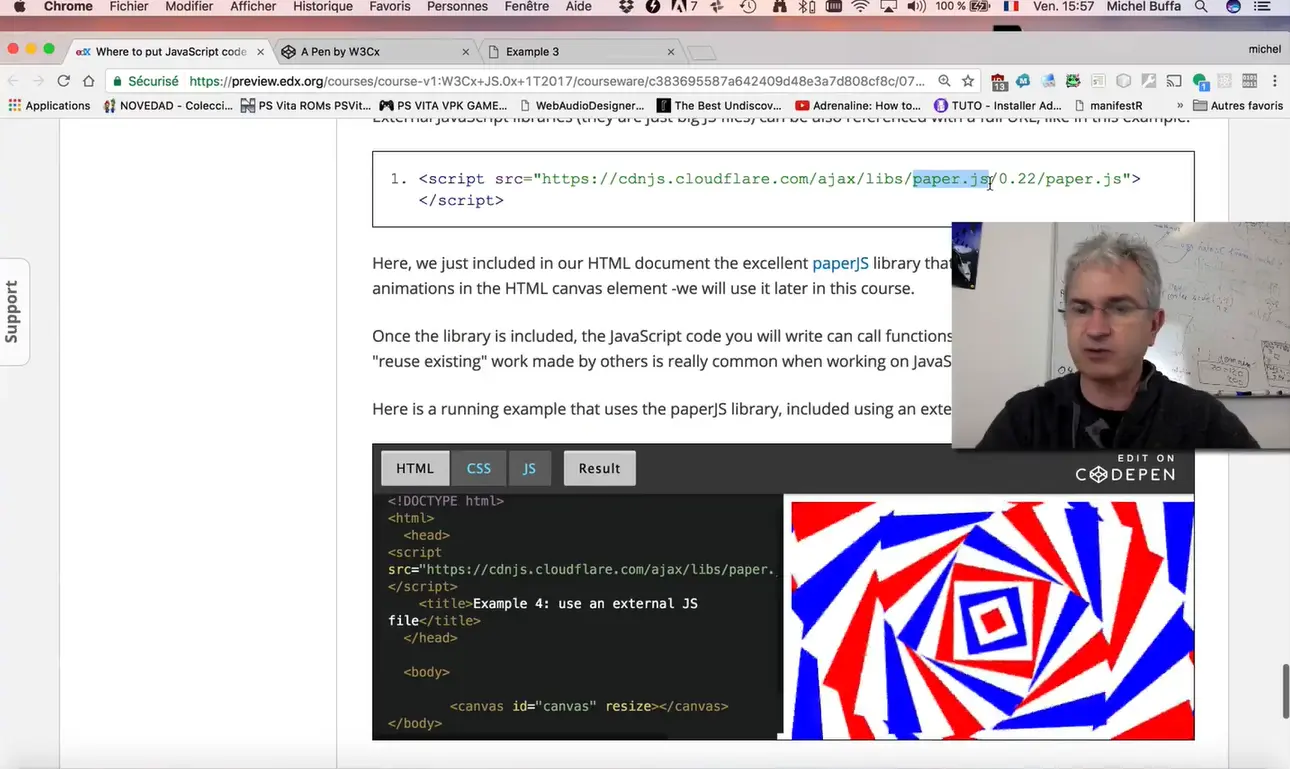Viewport: 1290px width, 769px height.
Task: Click the browser forward arrow
Action: click(38, 81)
